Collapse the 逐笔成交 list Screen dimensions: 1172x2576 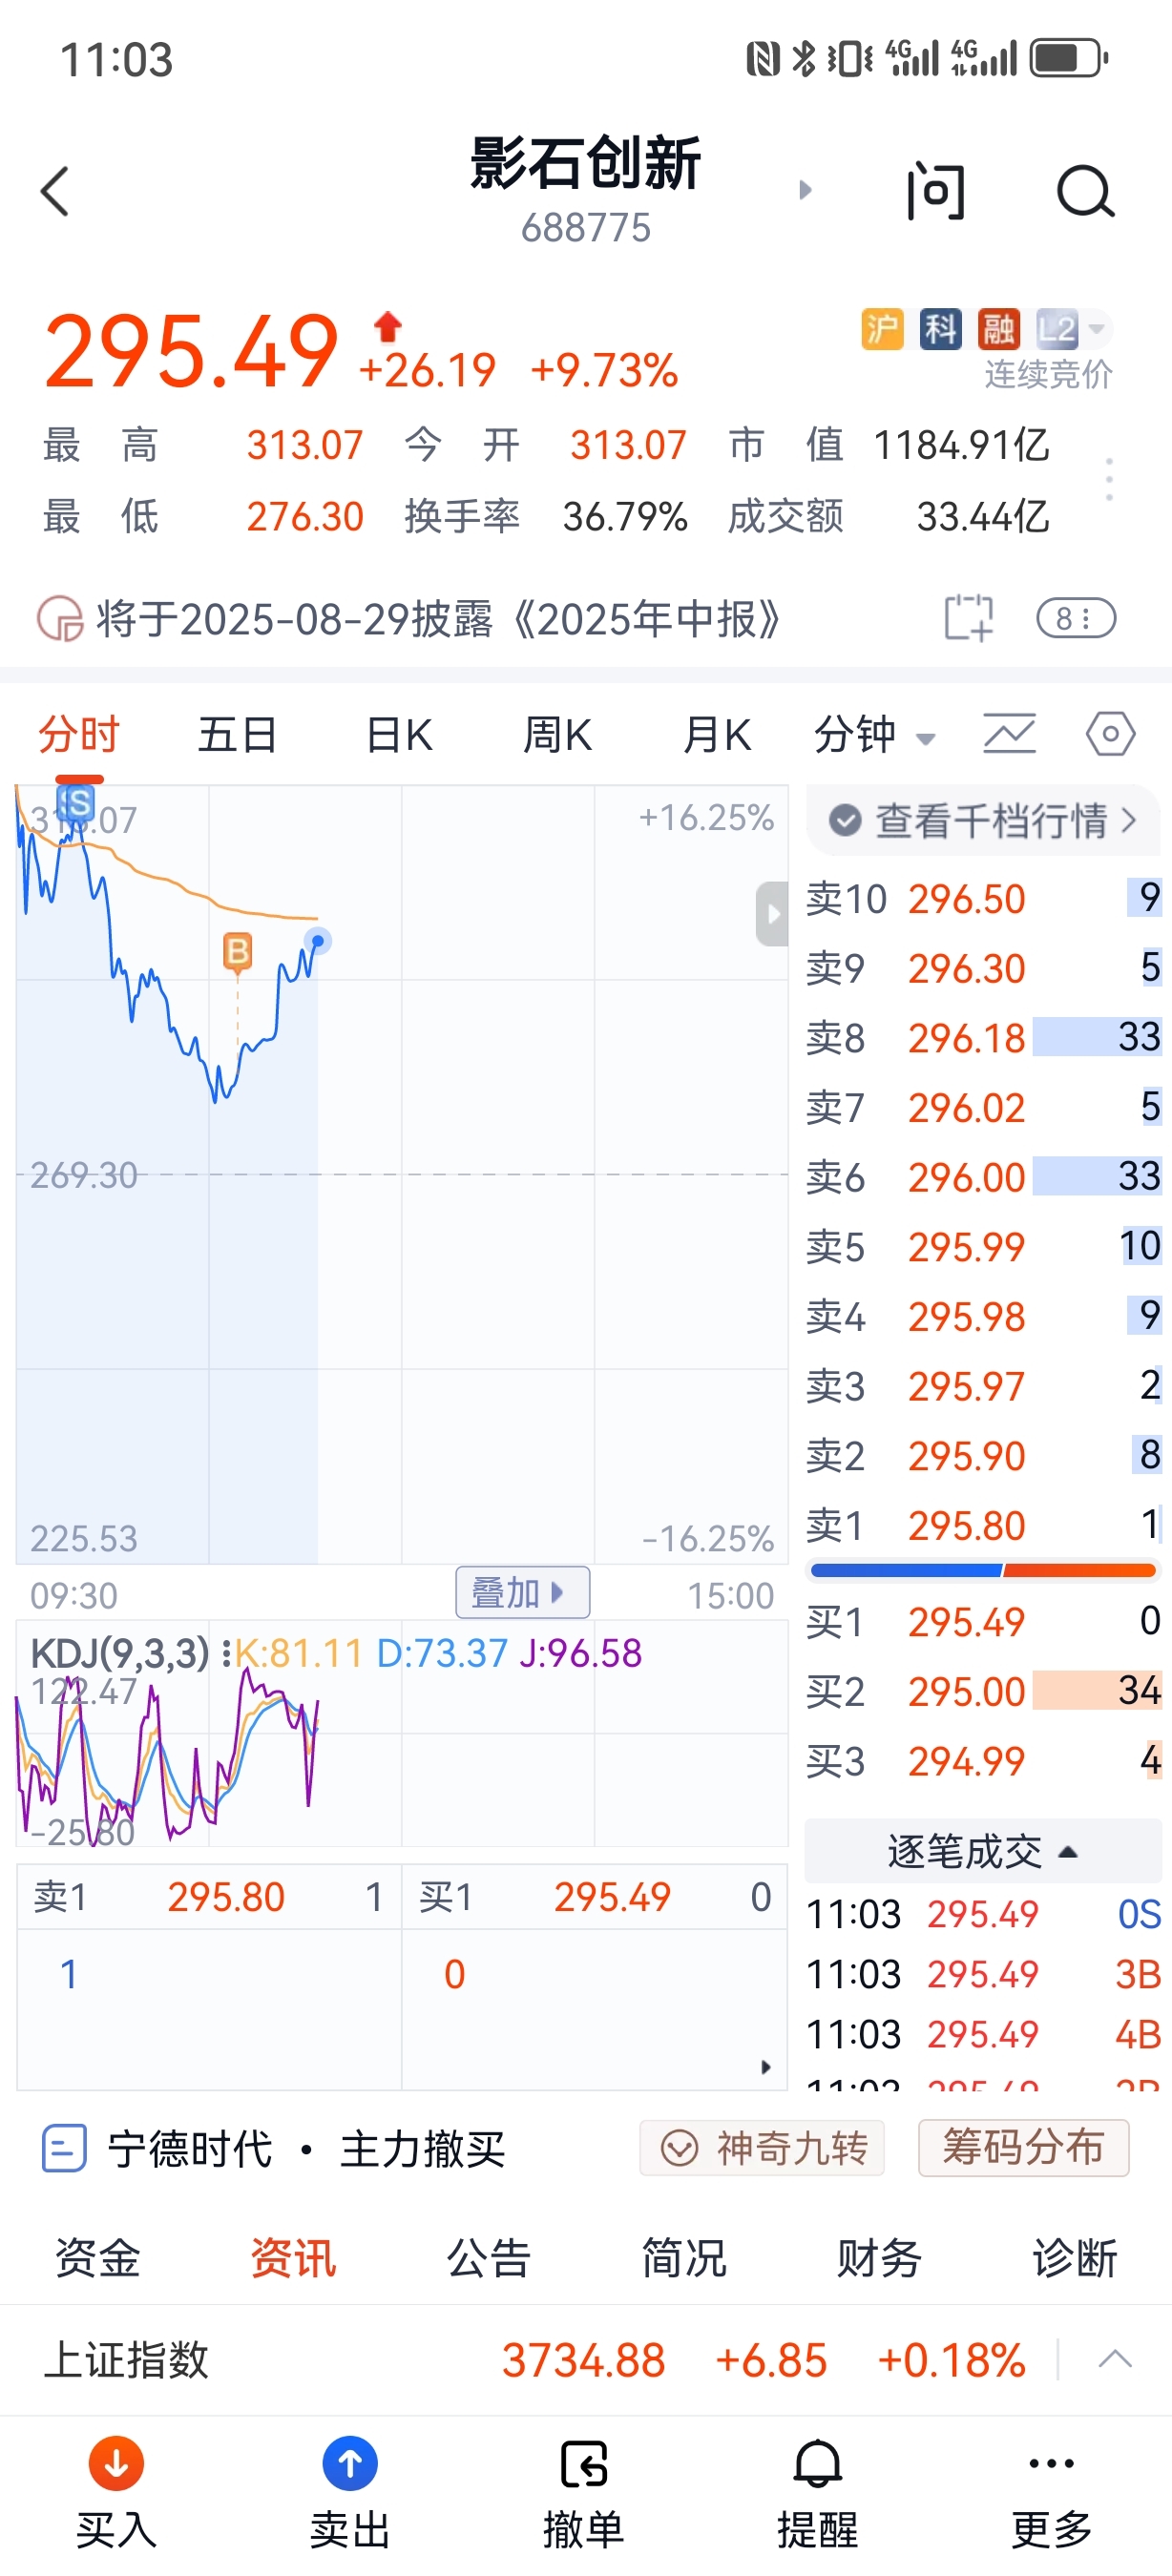(983, 1851)
